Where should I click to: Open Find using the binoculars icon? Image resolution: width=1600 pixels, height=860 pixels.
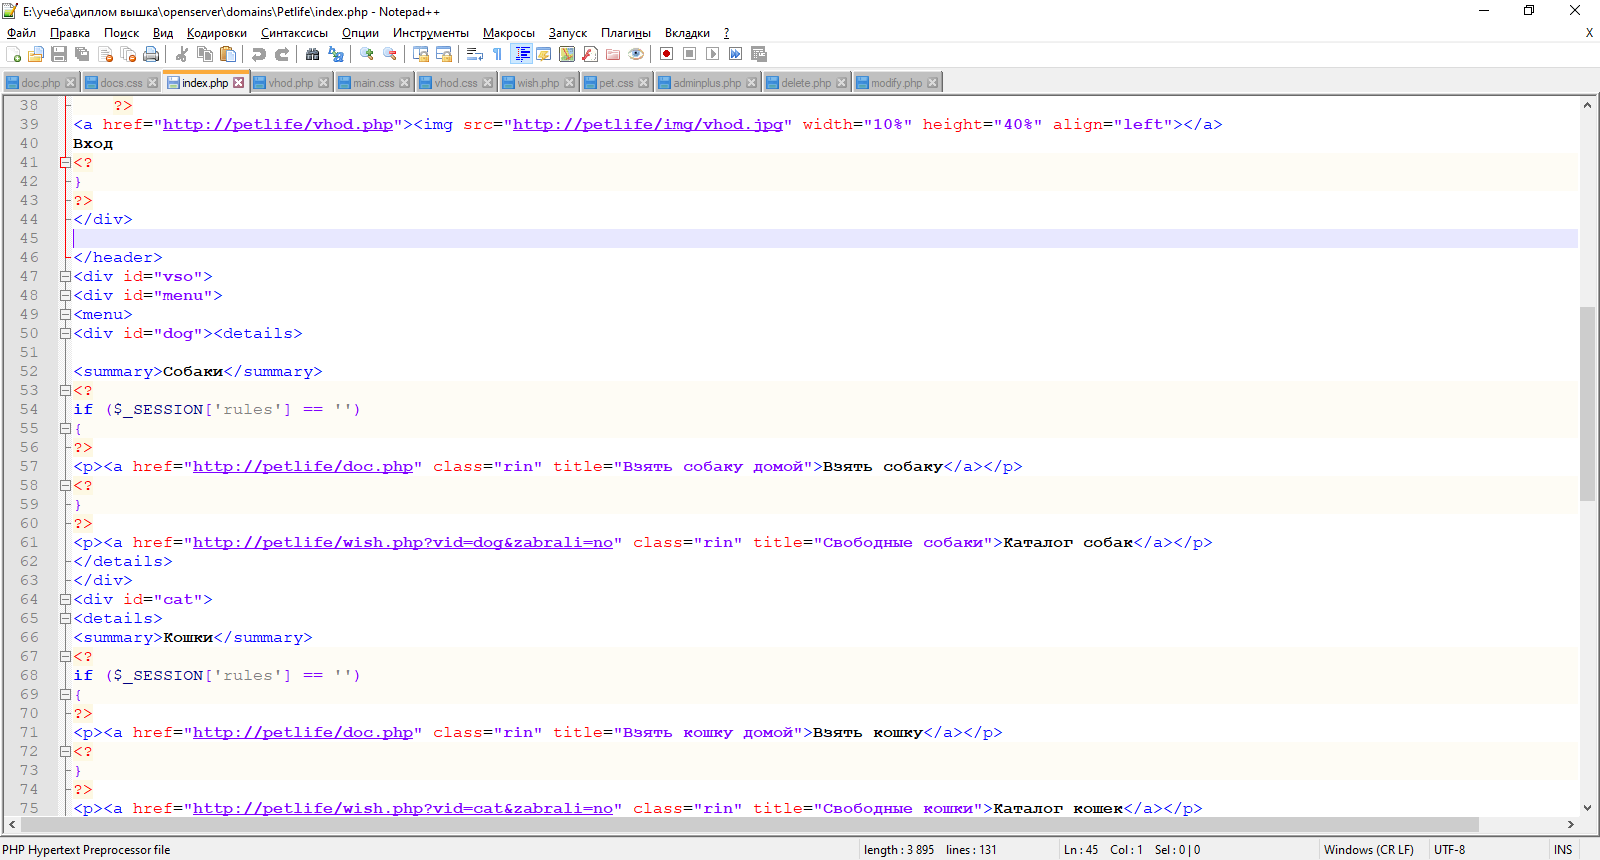(x=313, y=54)
